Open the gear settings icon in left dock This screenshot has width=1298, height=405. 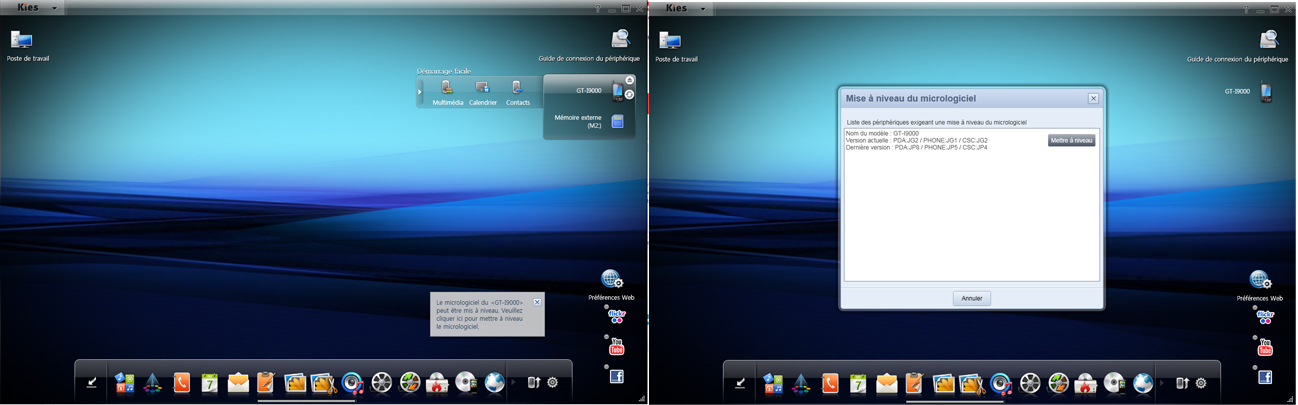(x=553, y=382)
